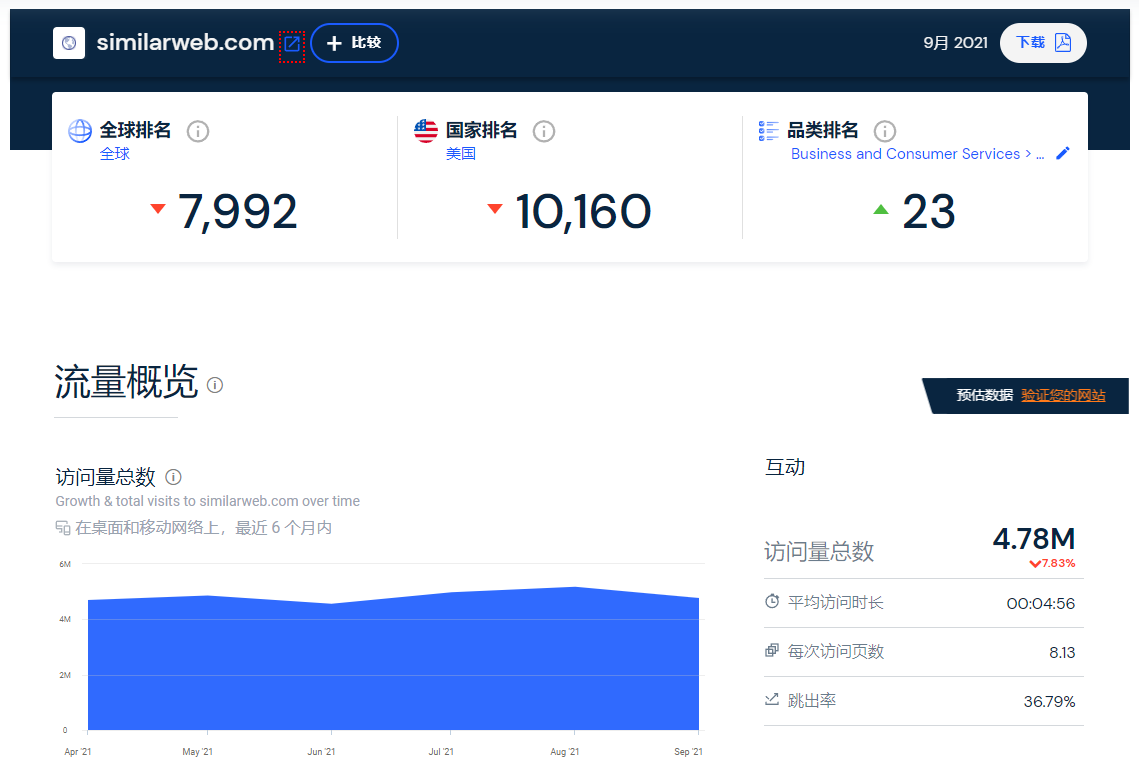Click the pencil edit icon beside the category path

[1062, 153]
